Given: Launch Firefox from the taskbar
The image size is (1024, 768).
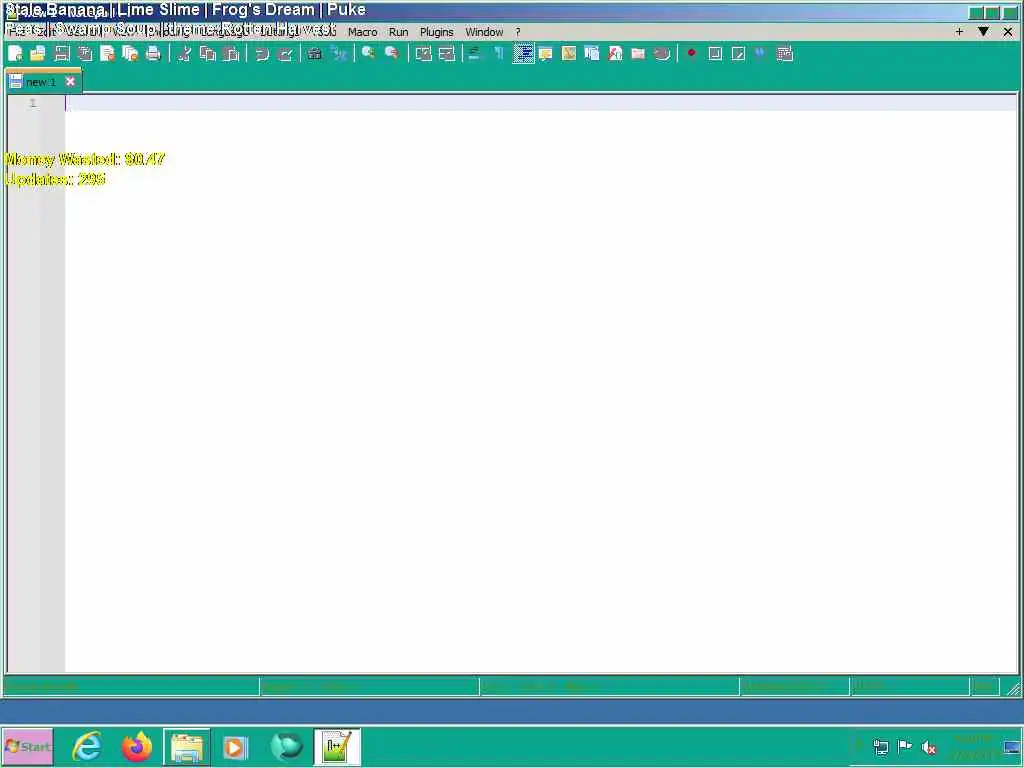Looking at the screenshot, I should tap(136, 746).
